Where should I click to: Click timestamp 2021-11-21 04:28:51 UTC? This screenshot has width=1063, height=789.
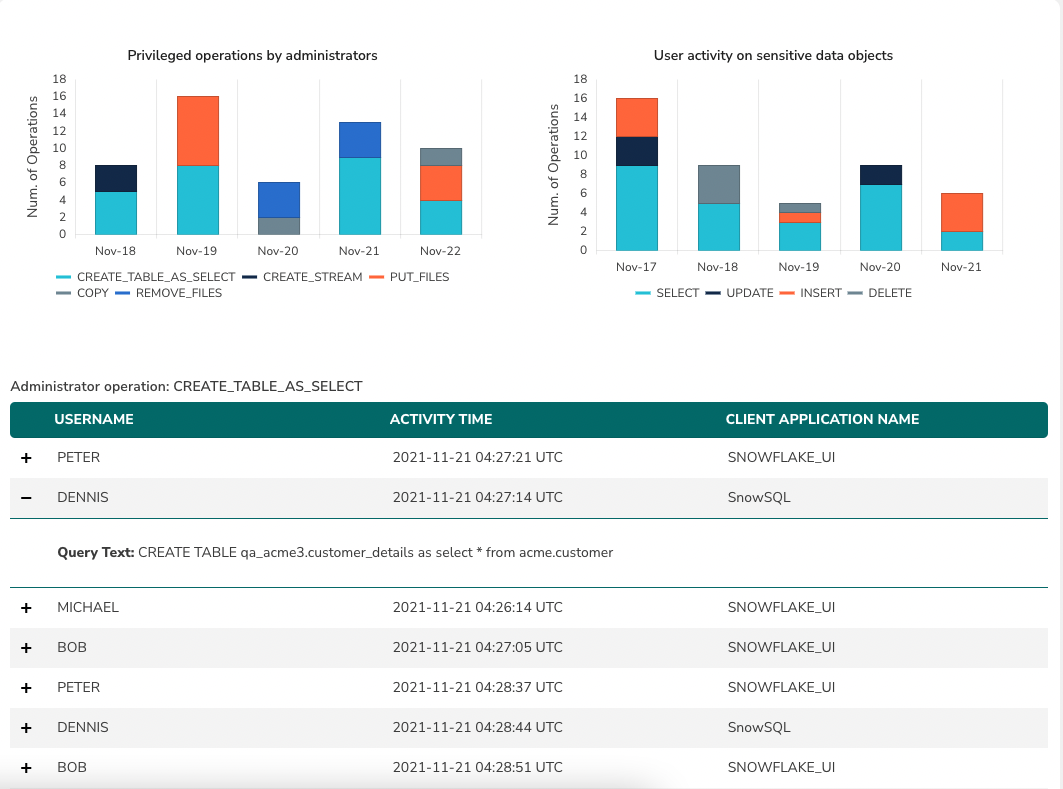pos(477,767)
